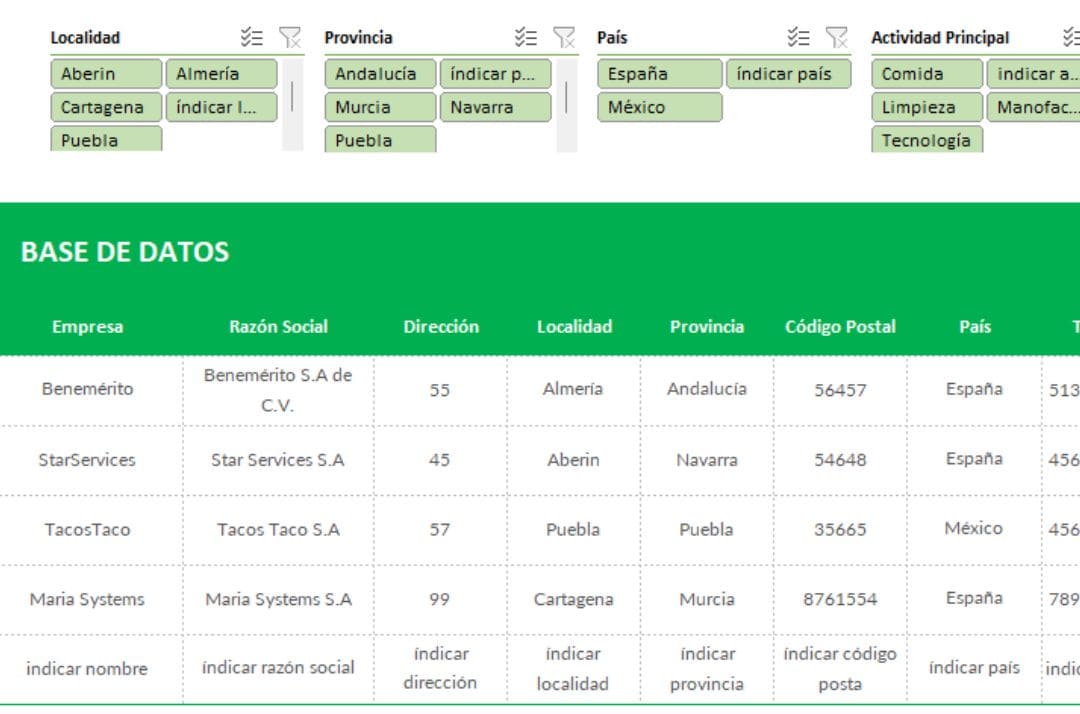The height and width of the screenshot is (714, 1080).
Task: Filter by Comida in Actividad Principal slicer
Action: (927, 74)
